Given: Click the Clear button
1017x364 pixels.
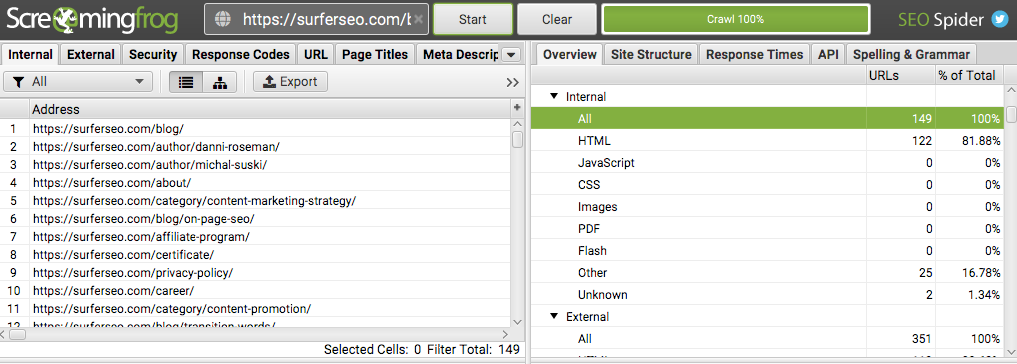Looking at the screenshot, I should (556, 19).
